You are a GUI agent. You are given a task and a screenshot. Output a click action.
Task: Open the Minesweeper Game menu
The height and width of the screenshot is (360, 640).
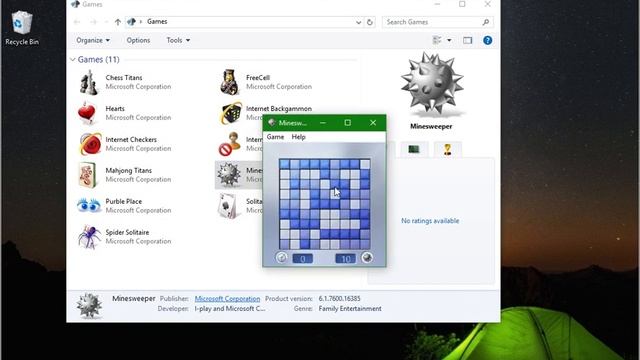275,137
